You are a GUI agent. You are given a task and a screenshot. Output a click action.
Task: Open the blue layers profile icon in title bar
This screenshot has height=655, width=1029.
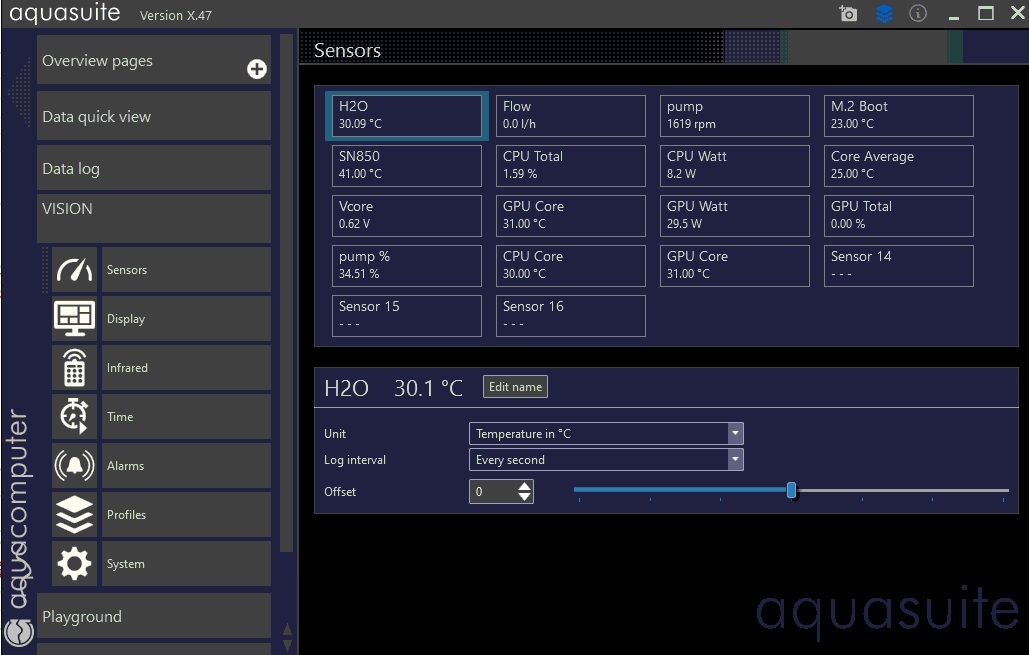[x=884, y=13]
